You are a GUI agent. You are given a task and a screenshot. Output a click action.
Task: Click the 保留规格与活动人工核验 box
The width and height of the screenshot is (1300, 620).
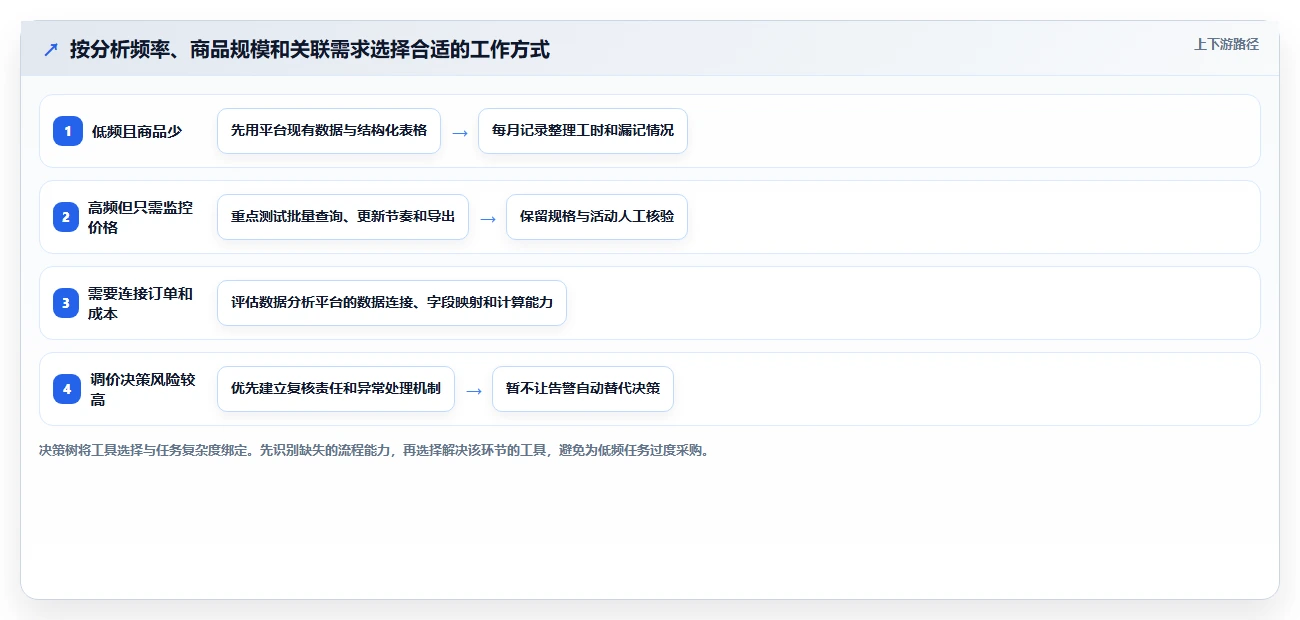click(597, 217)
